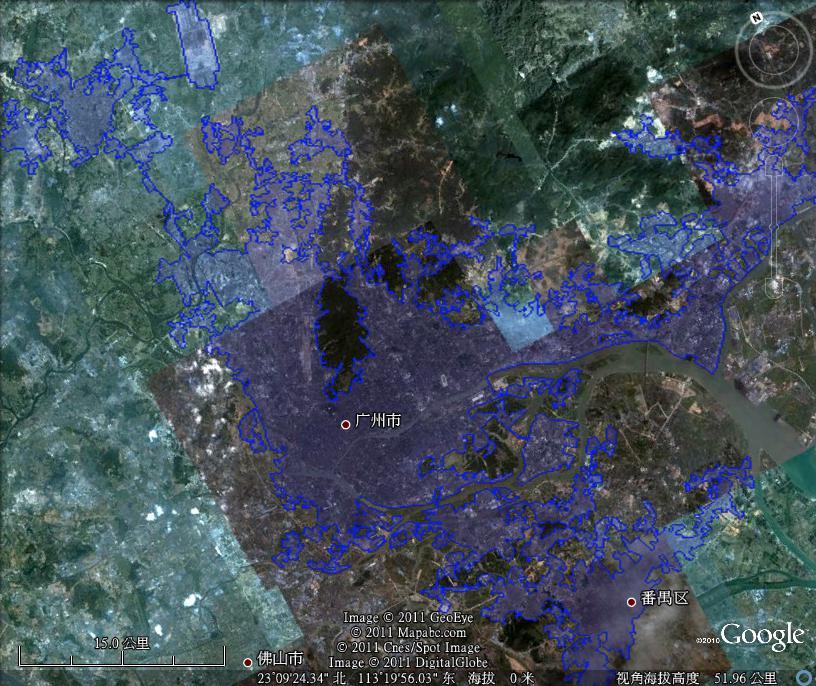Select the 番禺区 placemark dot
This screenshot has width=816, height=686.
[x=631, y=602]
